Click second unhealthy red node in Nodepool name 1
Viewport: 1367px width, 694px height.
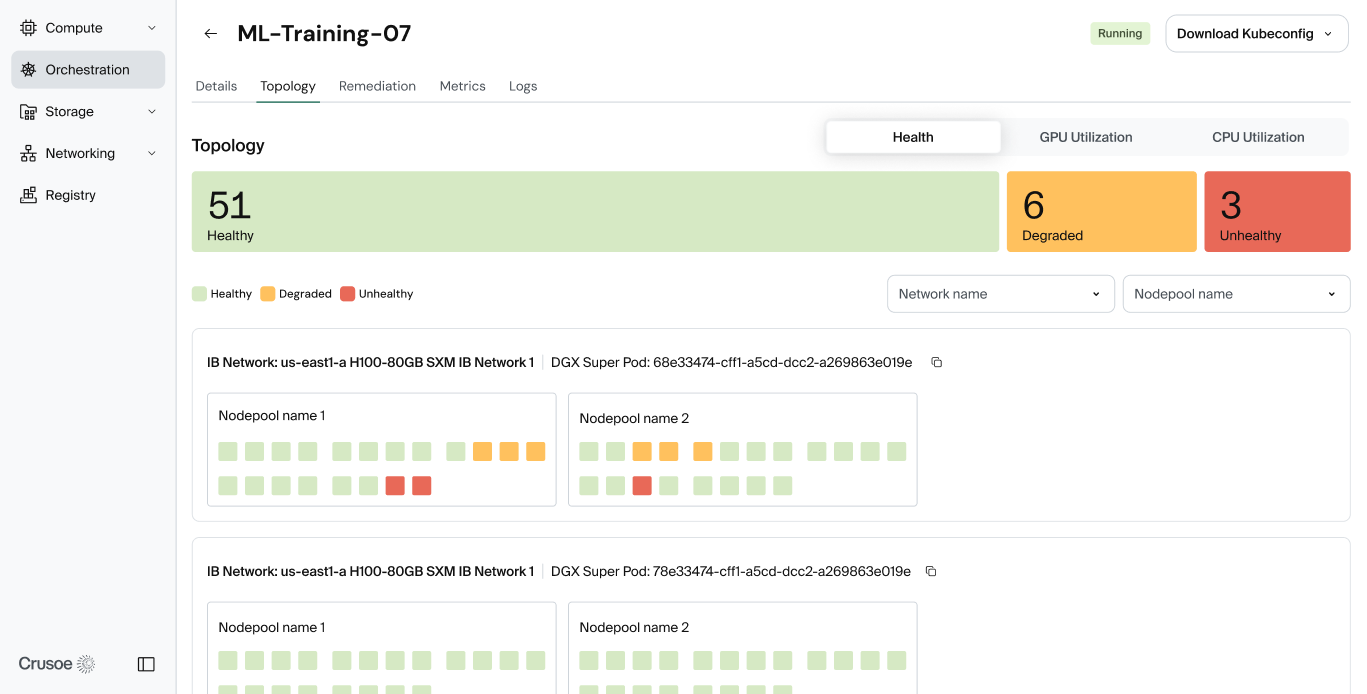(422, 486)
